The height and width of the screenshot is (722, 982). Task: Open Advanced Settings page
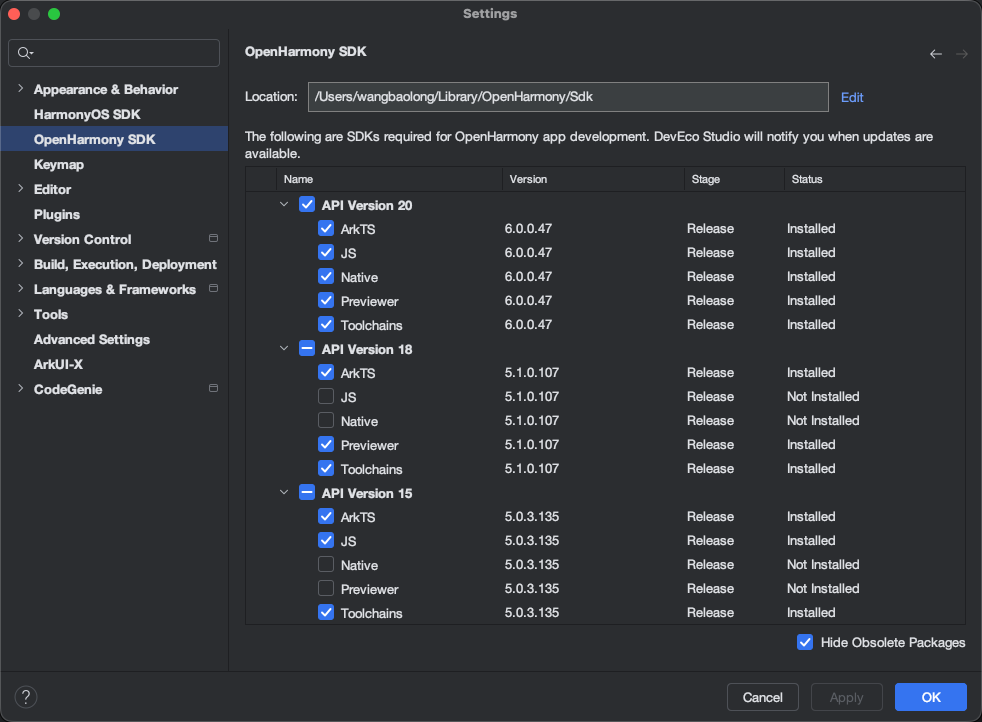click(92, 339)
